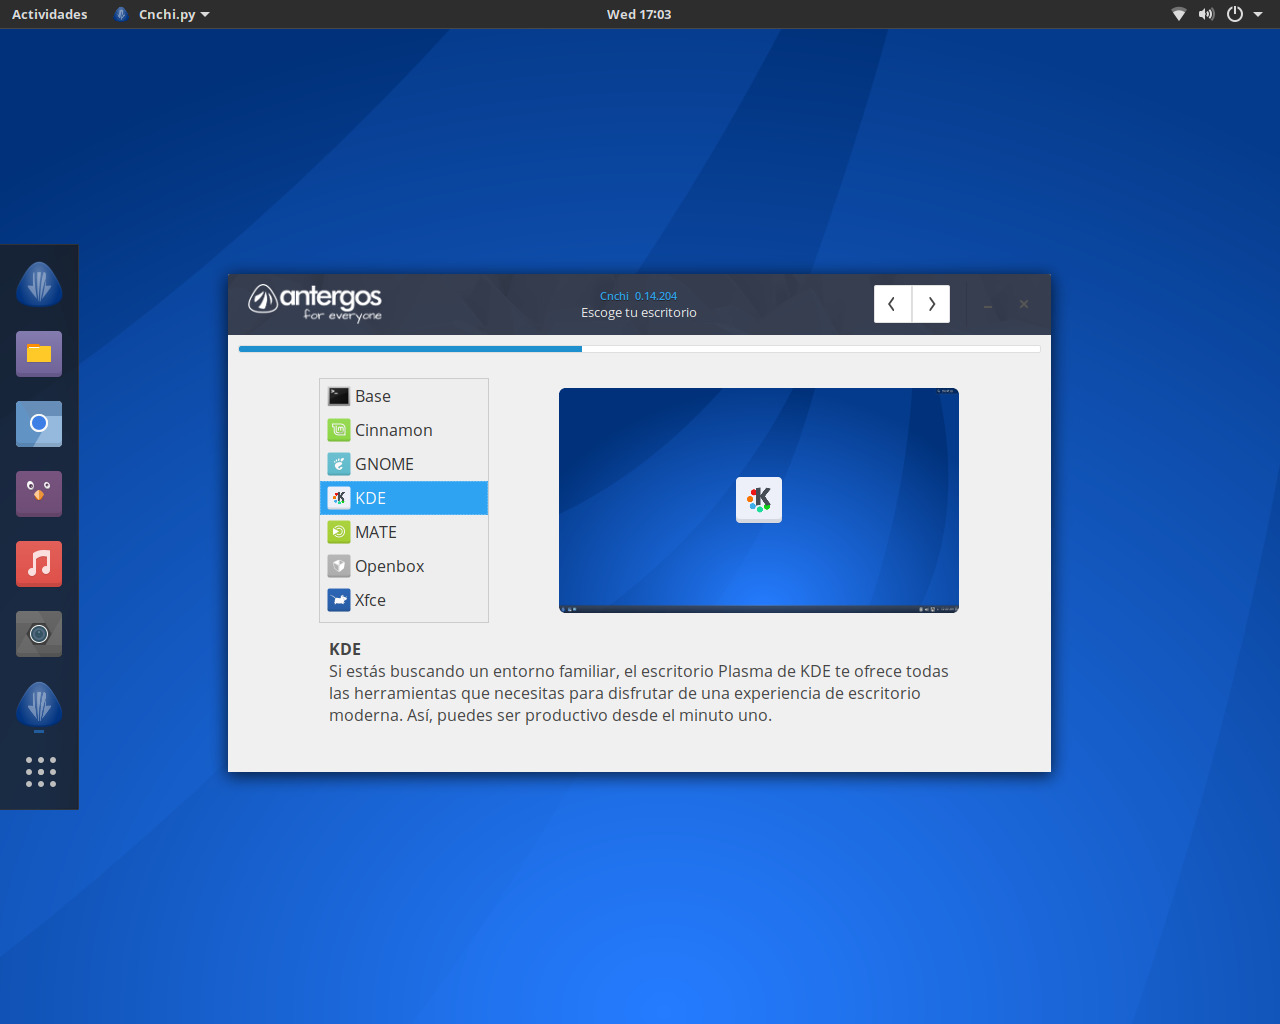
Task: Click the network status icon
Action: (x=1179, y=14)
